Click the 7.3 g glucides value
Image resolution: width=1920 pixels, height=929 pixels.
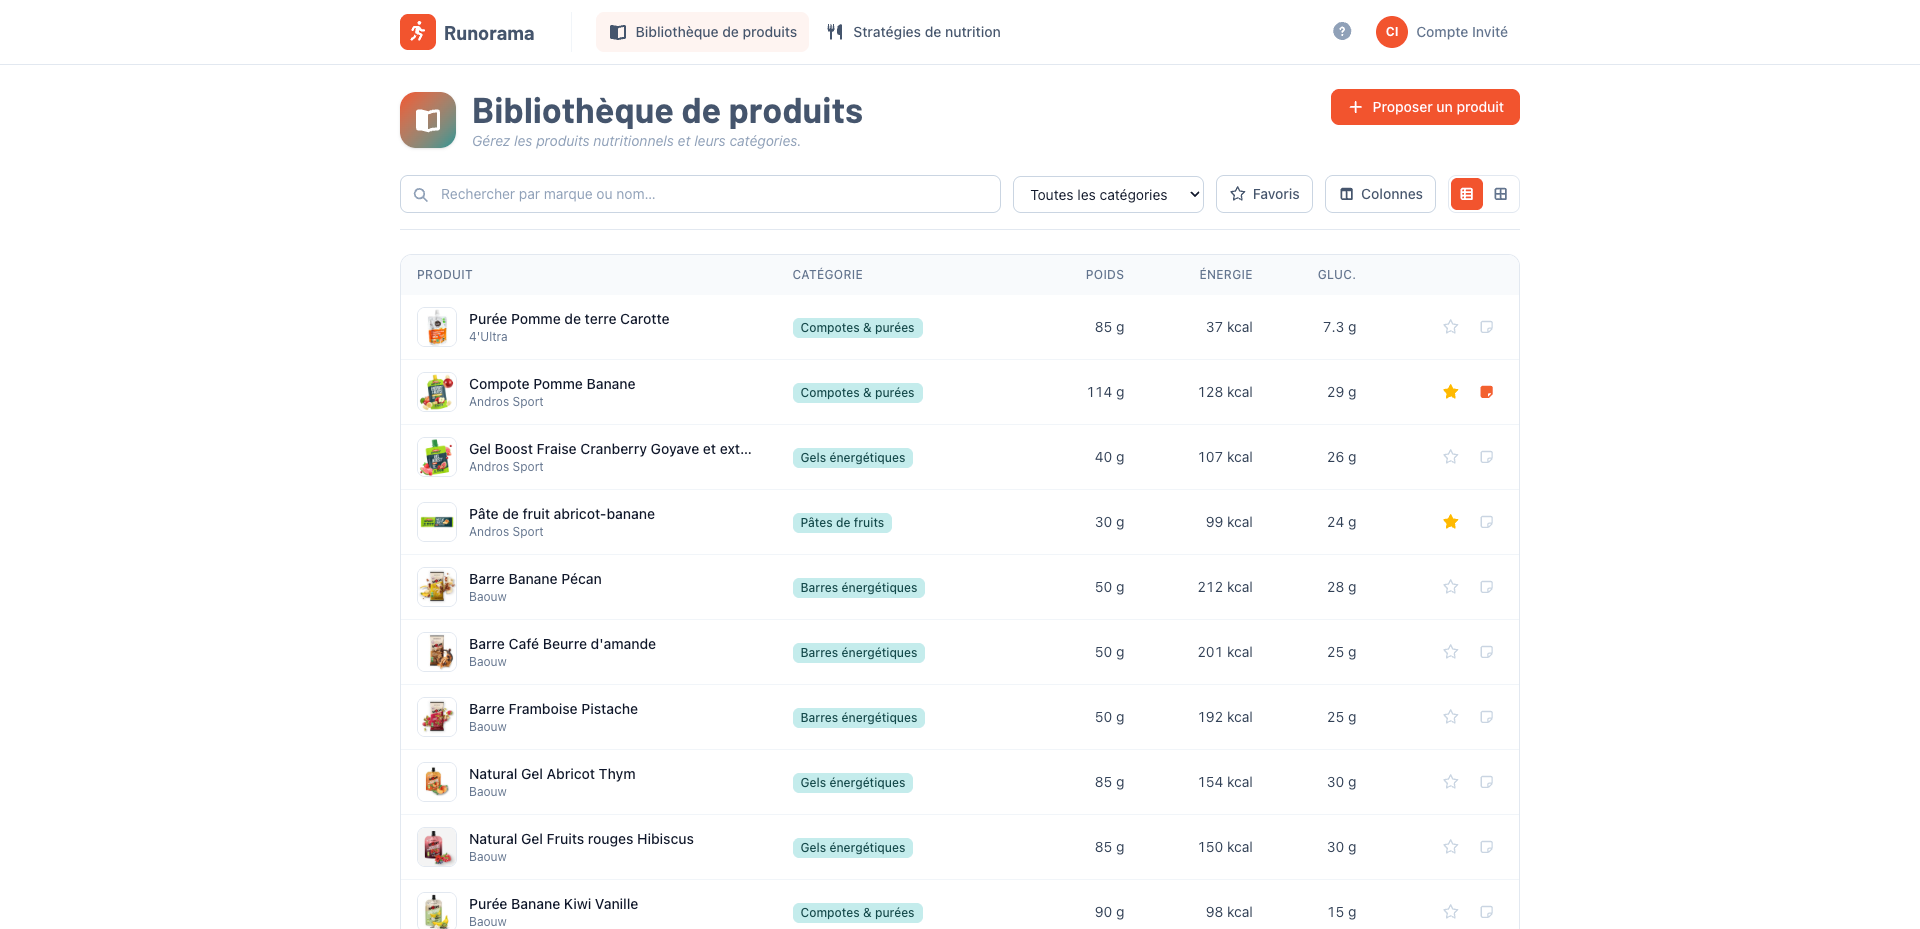click(x=1340, y=327)
